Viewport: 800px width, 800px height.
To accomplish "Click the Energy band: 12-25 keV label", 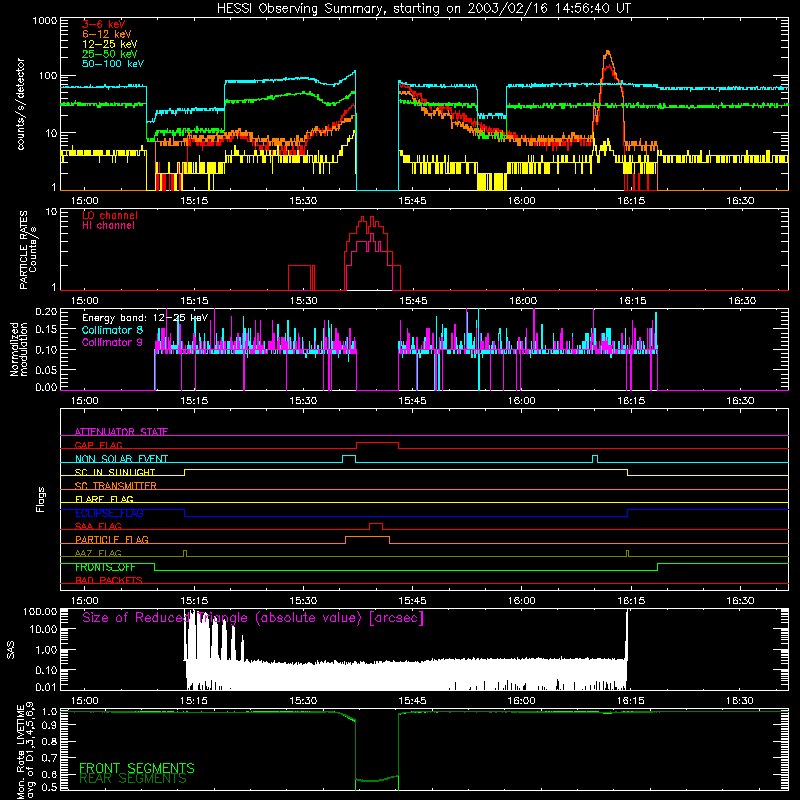I will (145, 318).
